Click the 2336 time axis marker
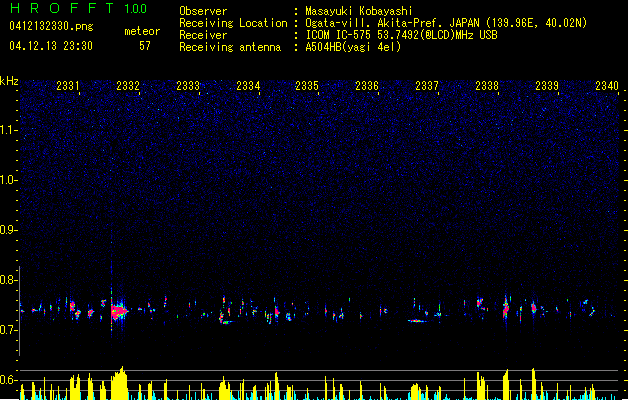This screenshot has height=400, width=629. 367,86
